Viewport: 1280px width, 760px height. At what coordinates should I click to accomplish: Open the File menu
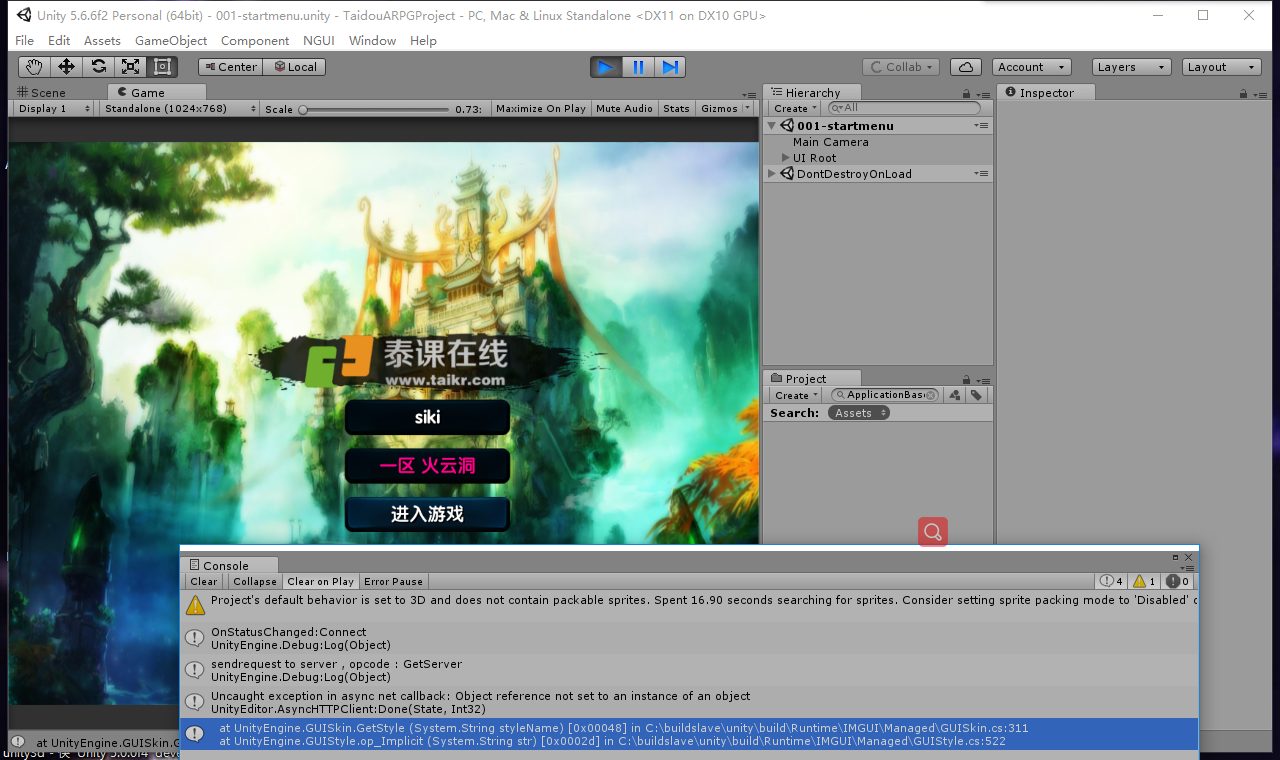[25, 40]
